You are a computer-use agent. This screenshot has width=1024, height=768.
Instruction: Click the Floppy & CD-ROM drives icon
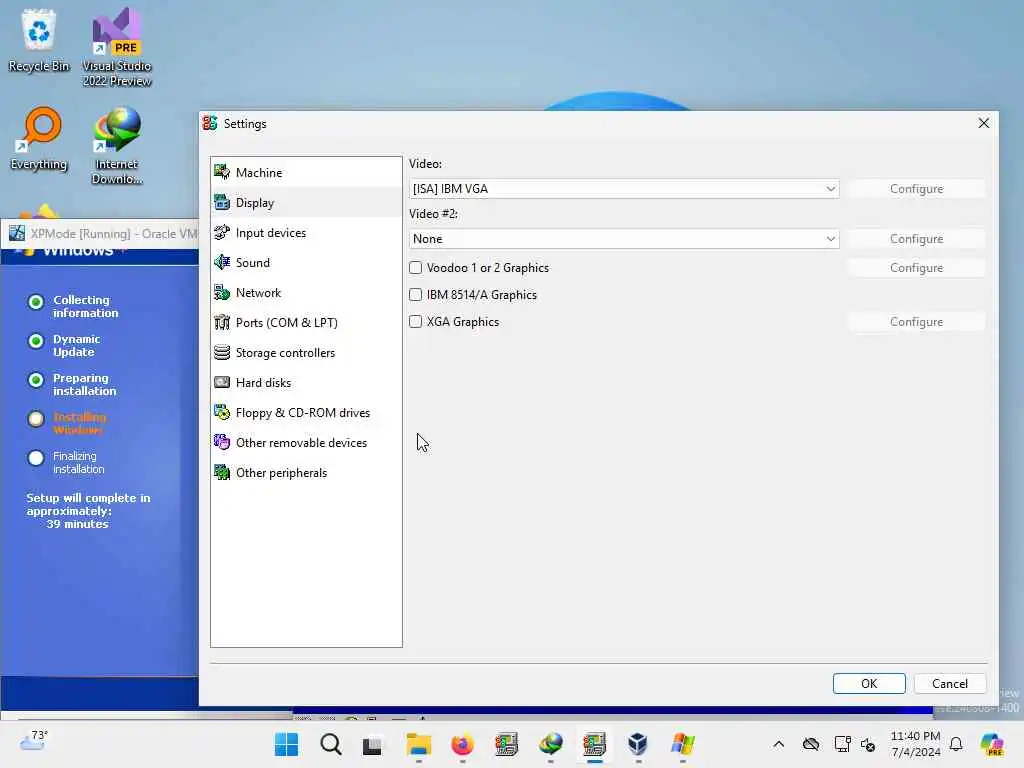(x=222, y=413)
